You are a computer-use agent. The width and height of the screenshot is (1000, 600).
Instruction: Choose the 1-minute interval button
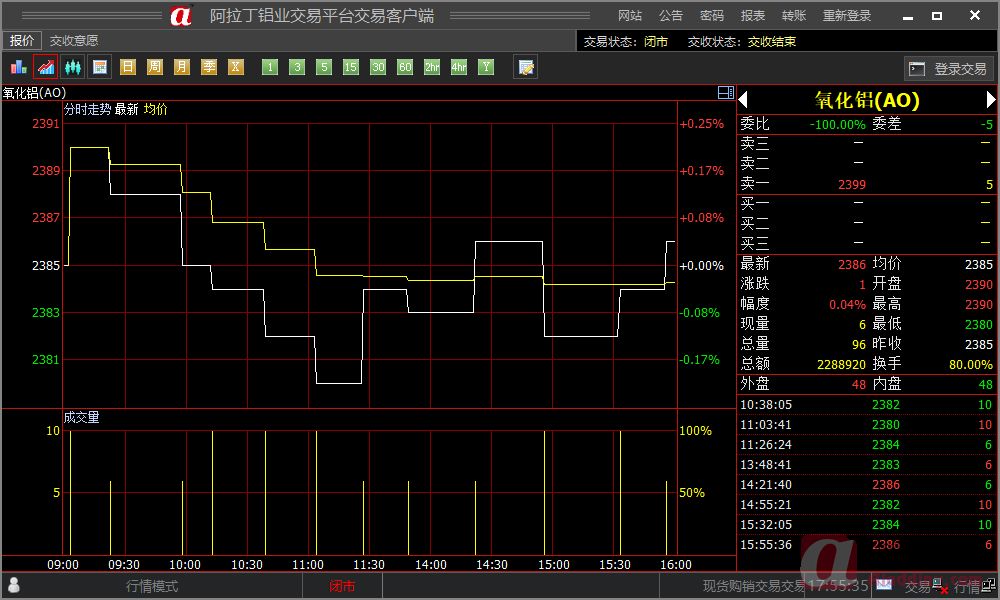[270, 67]
